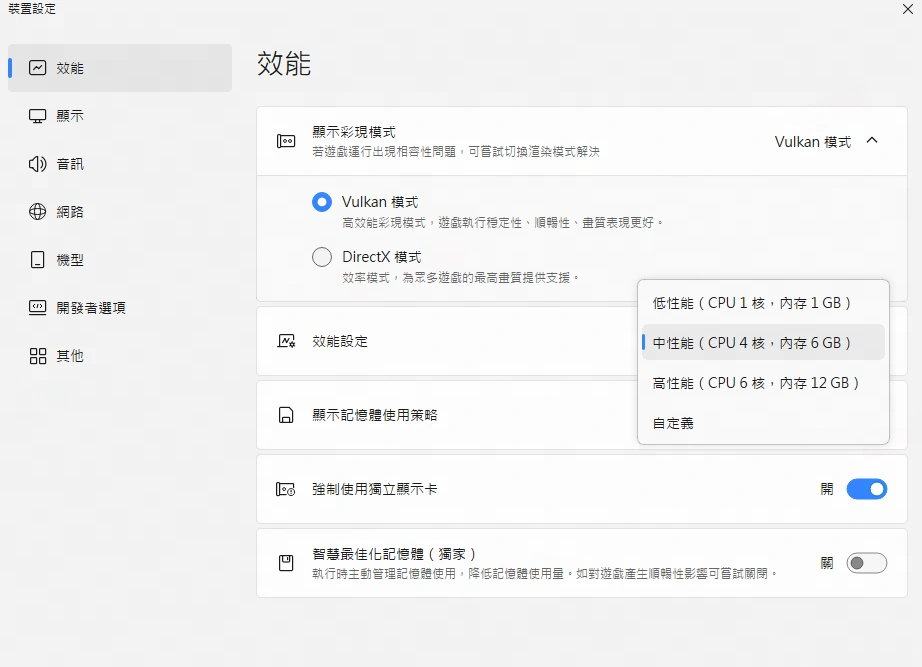Viewport: 922px width, 667px height.
Task: Click the 效能設定 row label
Action: click(x=340, y=341)
